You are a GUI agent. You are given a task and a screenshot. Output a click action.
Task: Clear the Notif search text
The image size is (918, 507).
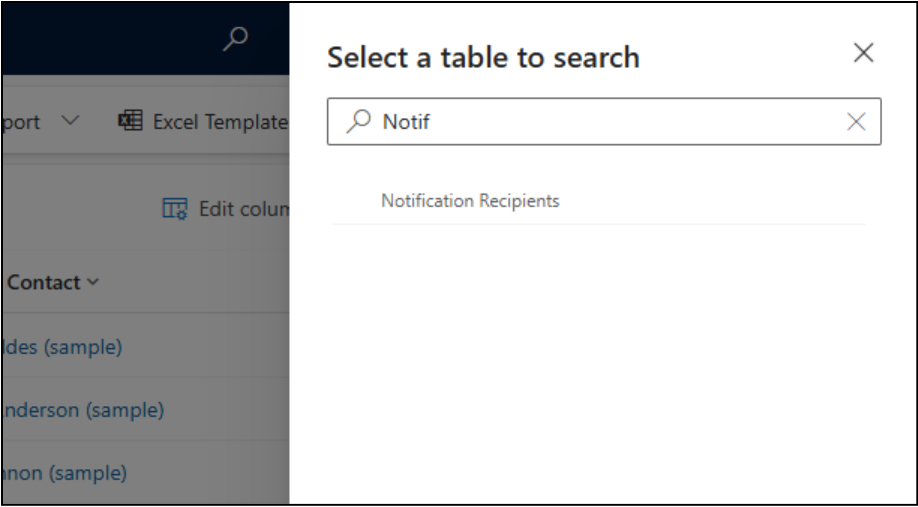(856, 122)
